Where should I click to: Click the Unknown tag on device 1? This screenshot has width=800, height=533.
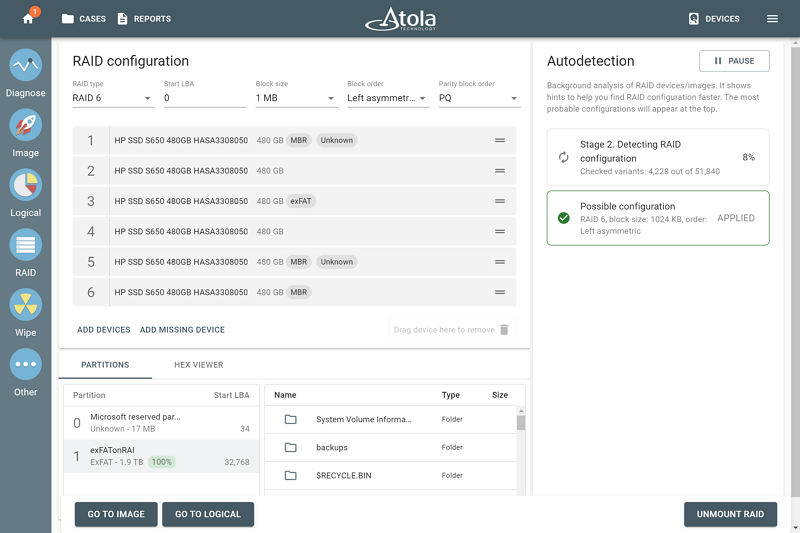[337, 140]
